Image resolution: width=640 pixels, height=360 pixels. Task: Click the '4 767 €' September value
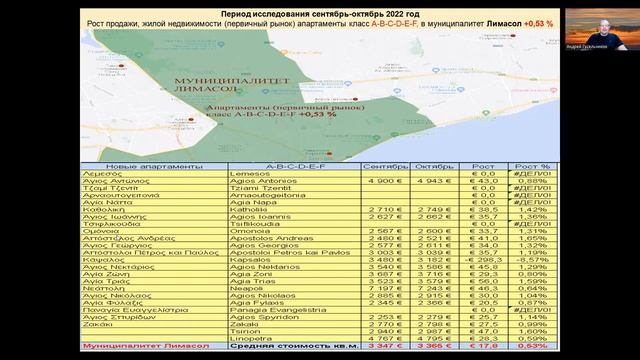(385, 339)
